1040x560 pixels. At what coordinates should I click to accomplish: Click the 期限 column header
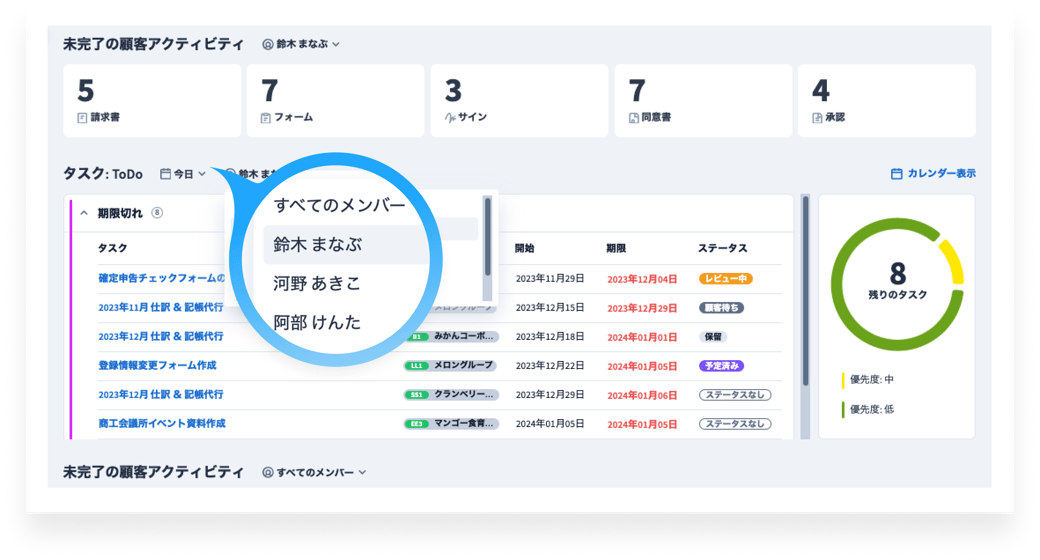point(616,248)
